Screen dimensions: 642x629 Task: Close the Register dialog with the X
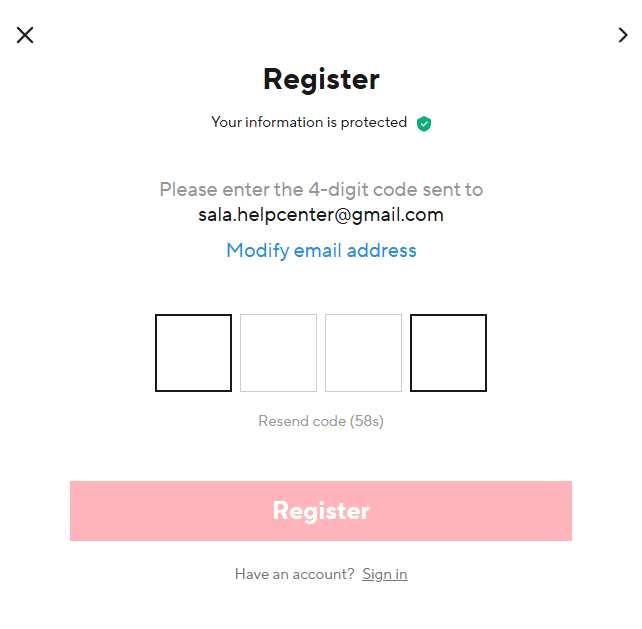[25, 35]
